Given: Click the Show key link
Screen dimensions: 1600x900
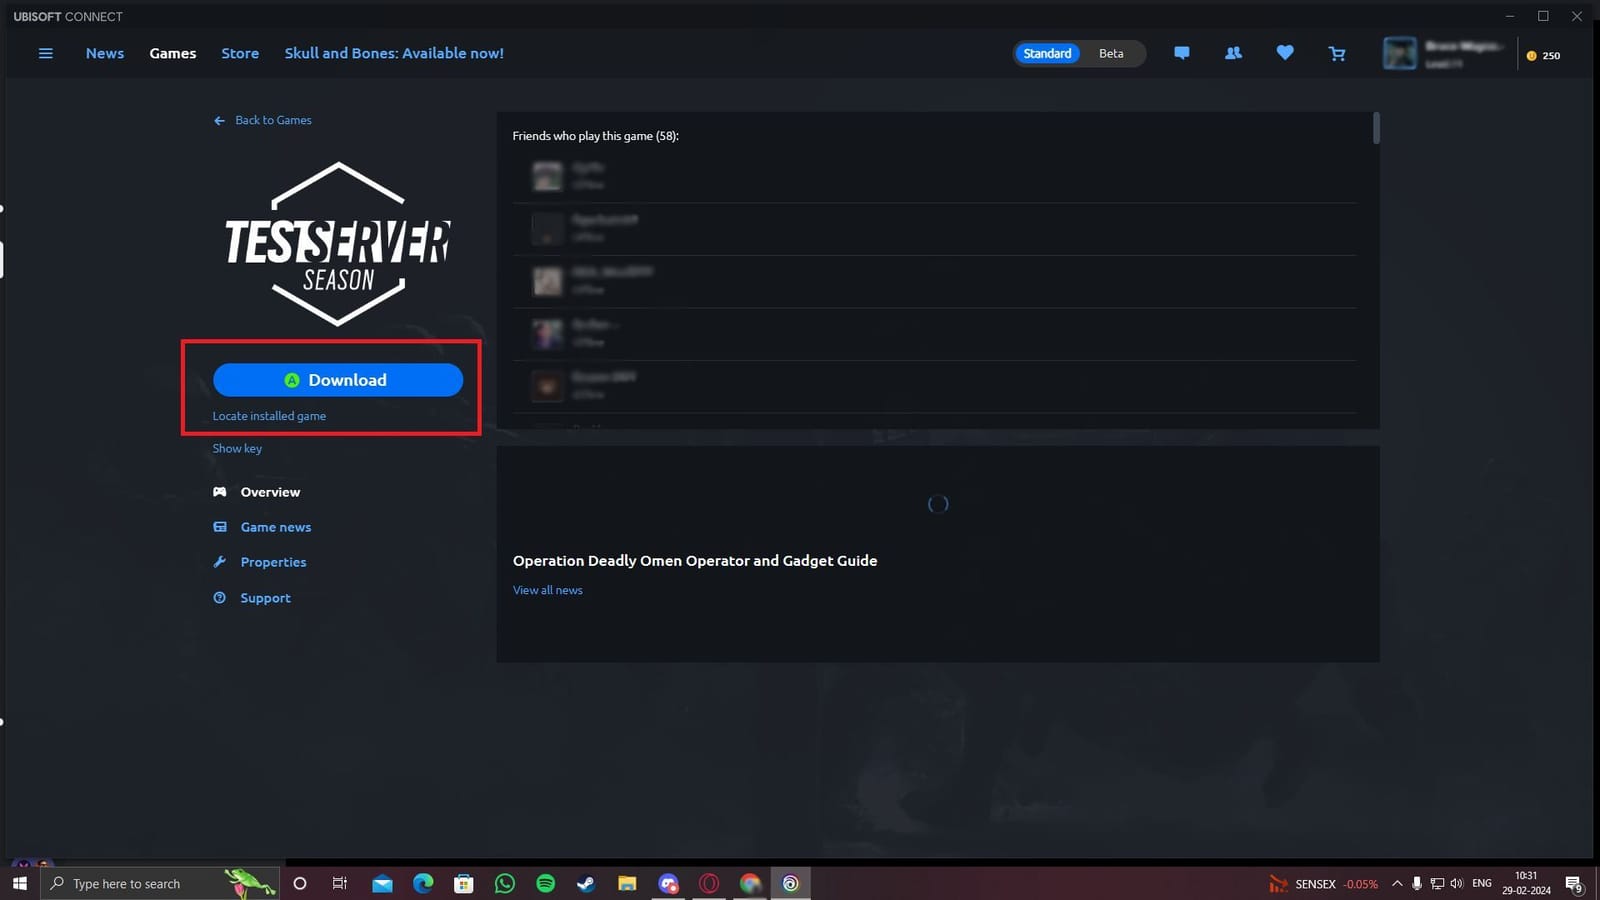Looking at the screenshot, I should [x=237, y=449].
